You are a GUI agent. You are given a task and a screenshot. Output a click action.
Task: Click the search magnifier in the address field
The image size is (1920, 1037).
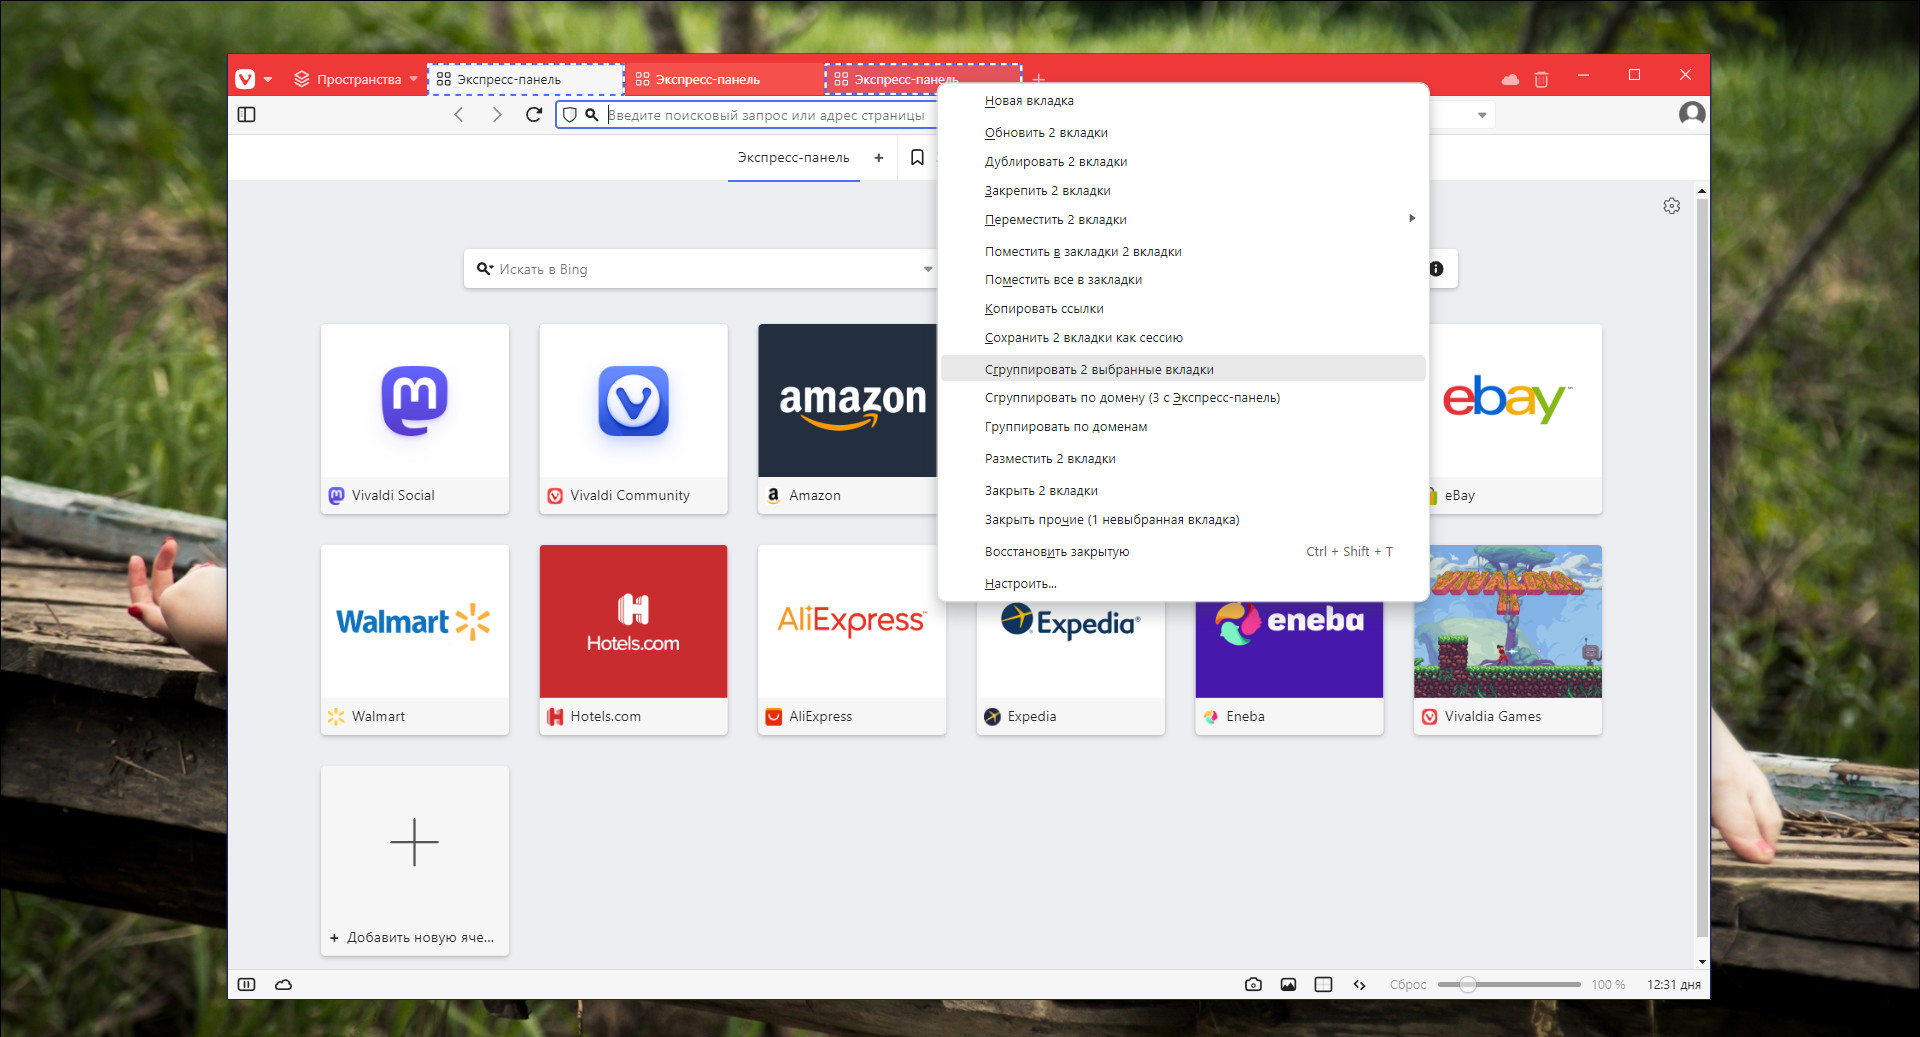tap(592, 115)
